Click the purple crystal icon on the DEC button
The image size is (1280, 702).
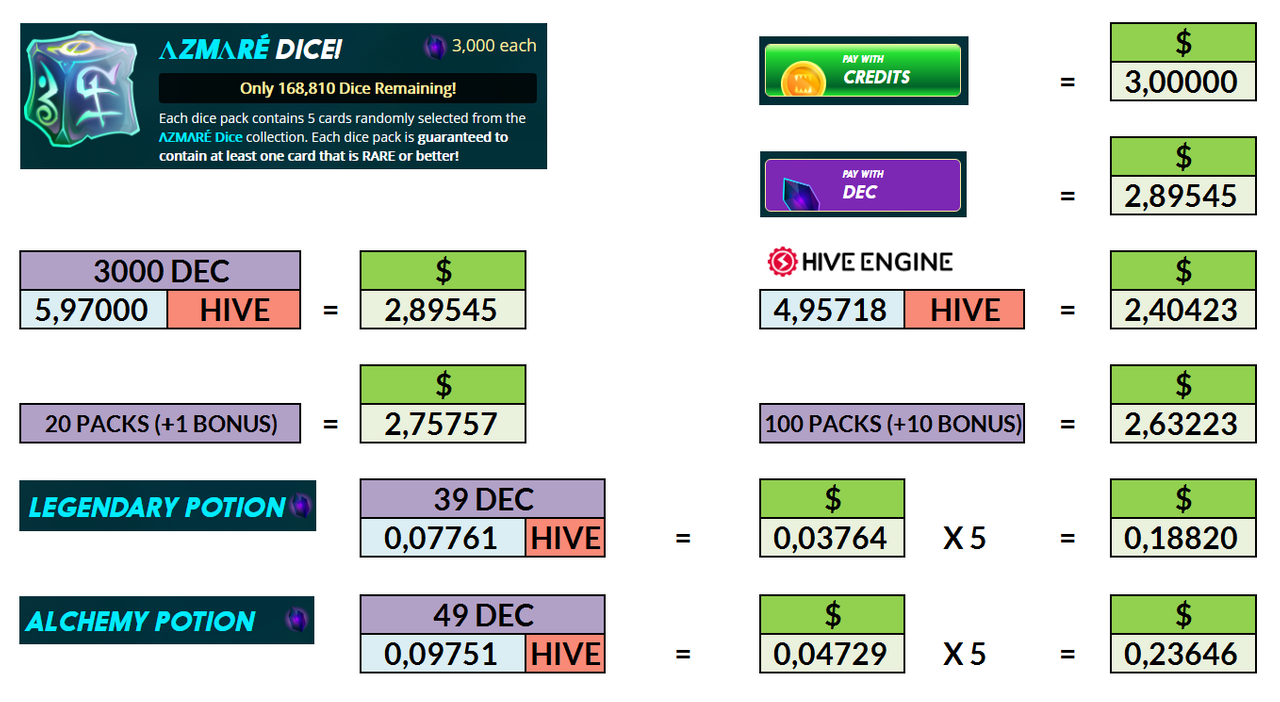(802, 192)
